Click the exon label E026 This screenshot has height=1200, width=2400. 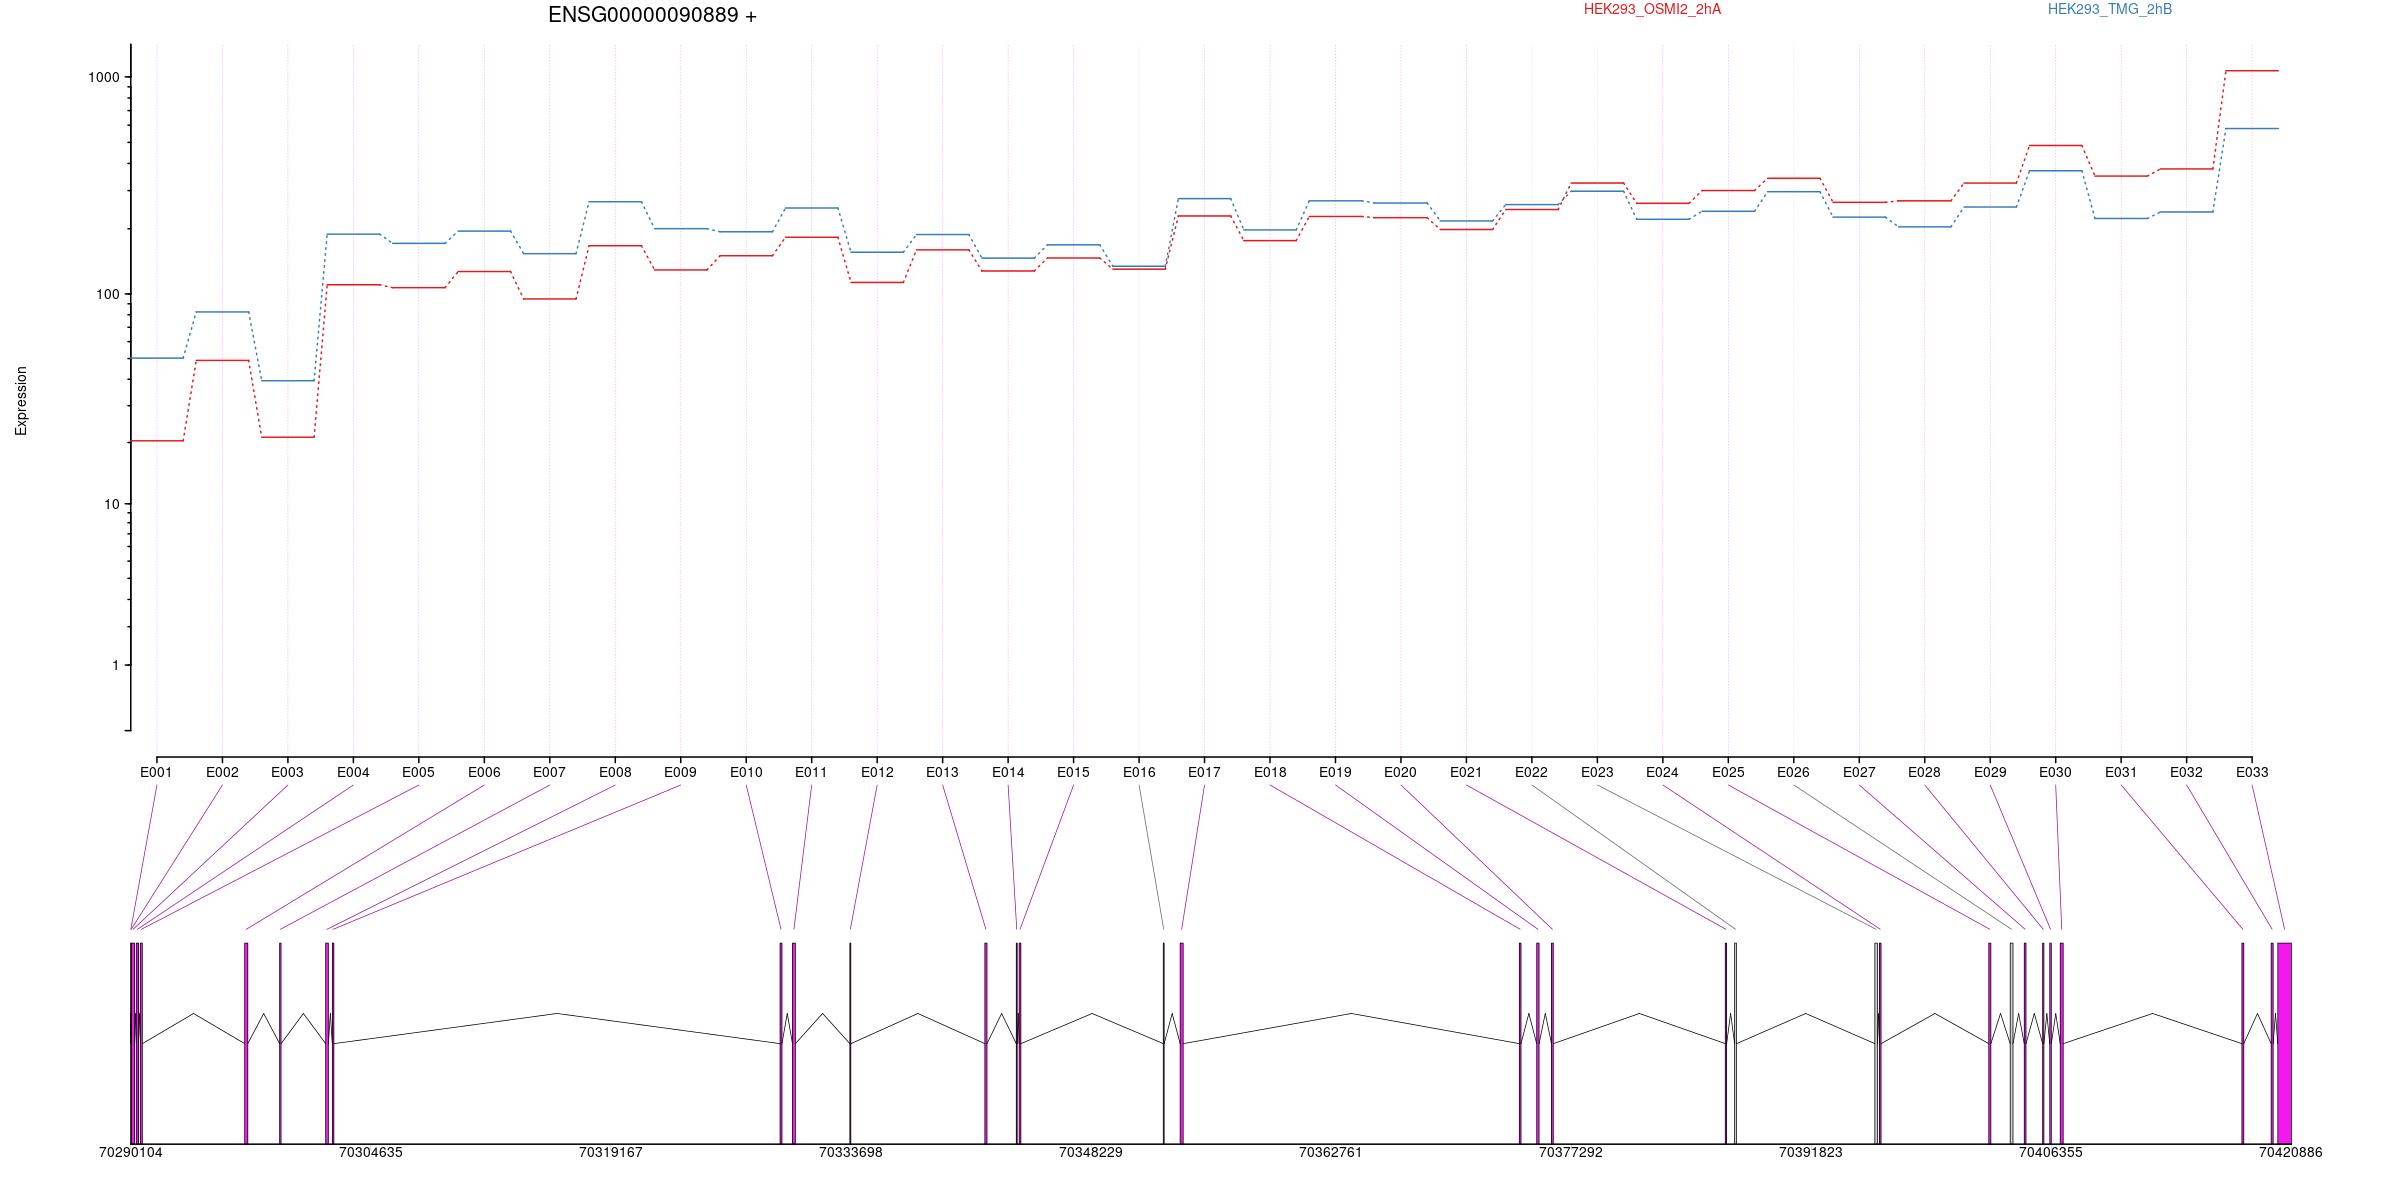pyautogui.click(x=1793, y=772)
